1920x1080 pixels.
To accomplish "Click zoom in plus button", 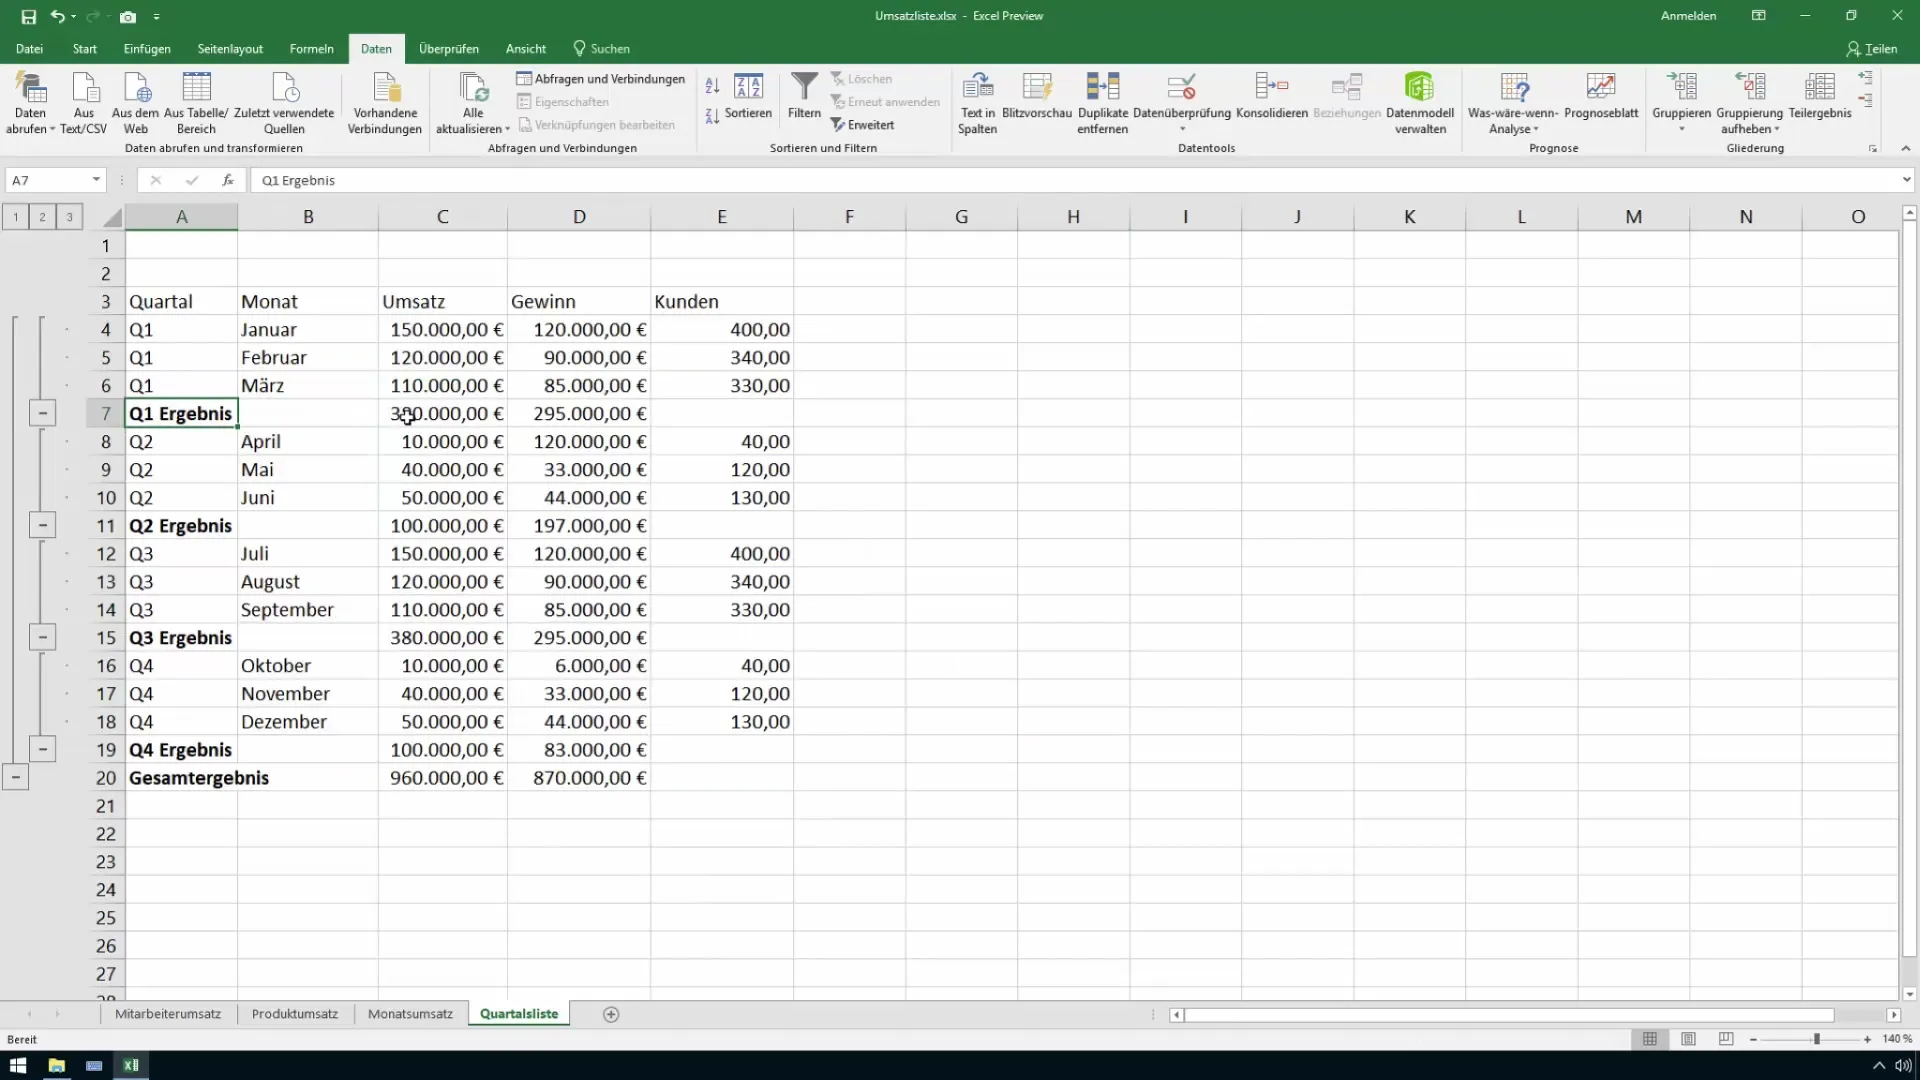I will click(1867, 1039).
